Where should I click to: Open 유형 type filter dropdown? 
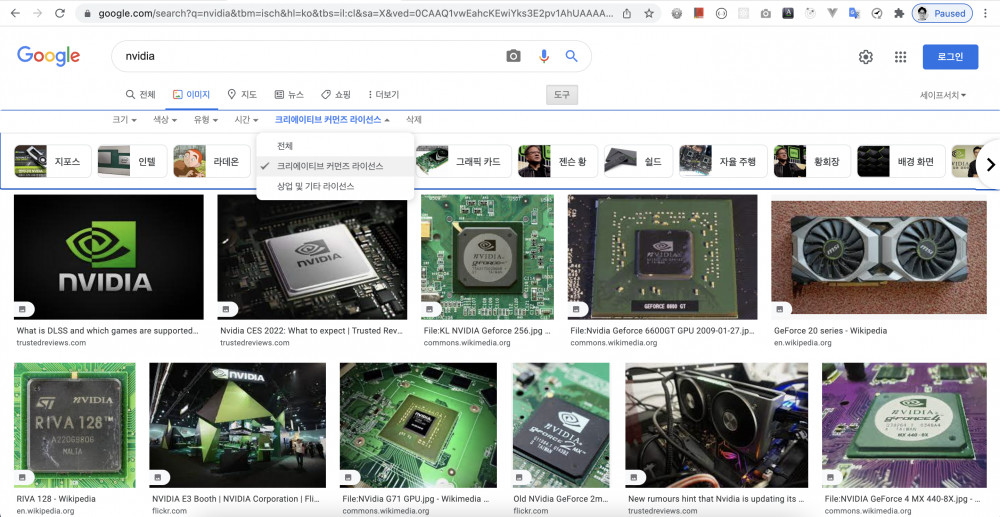pyautogui.click(x=205, y=119)
